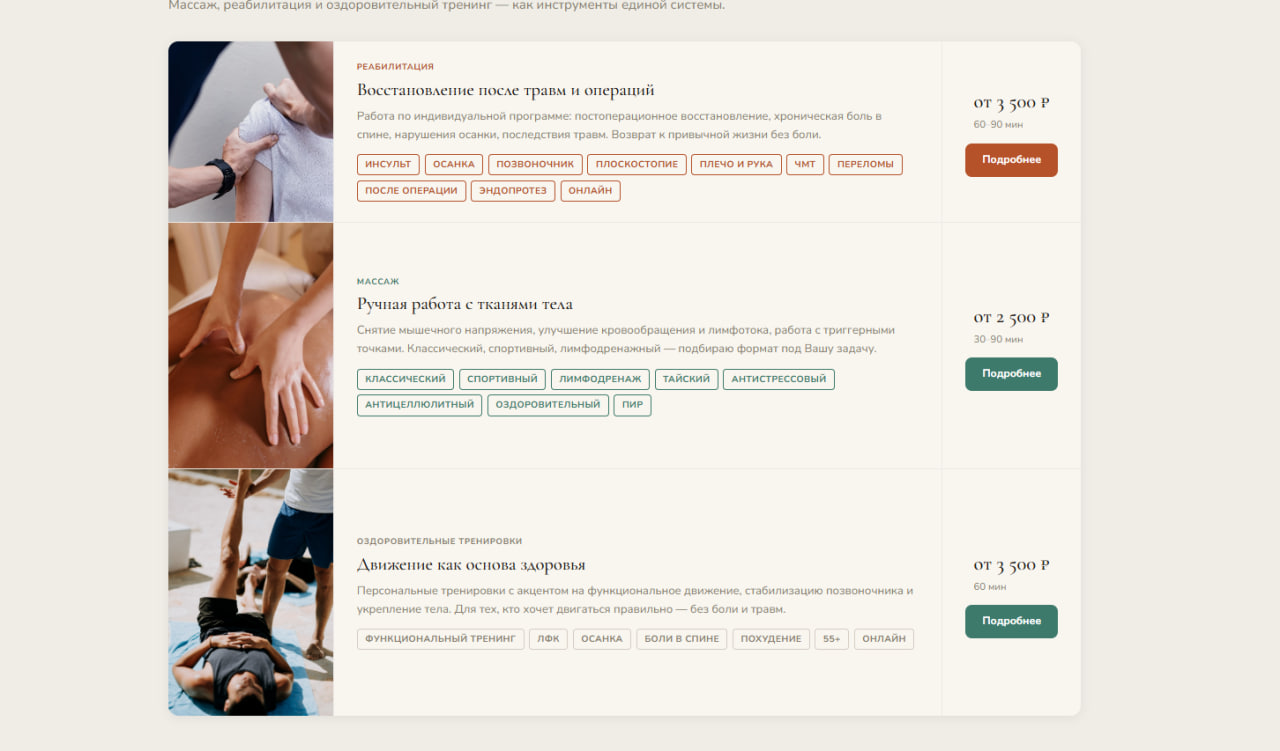Click Подробнее in the Оздоровительные тренировки card
The width and height of the screenshot is (1280, 751).
1011,621
